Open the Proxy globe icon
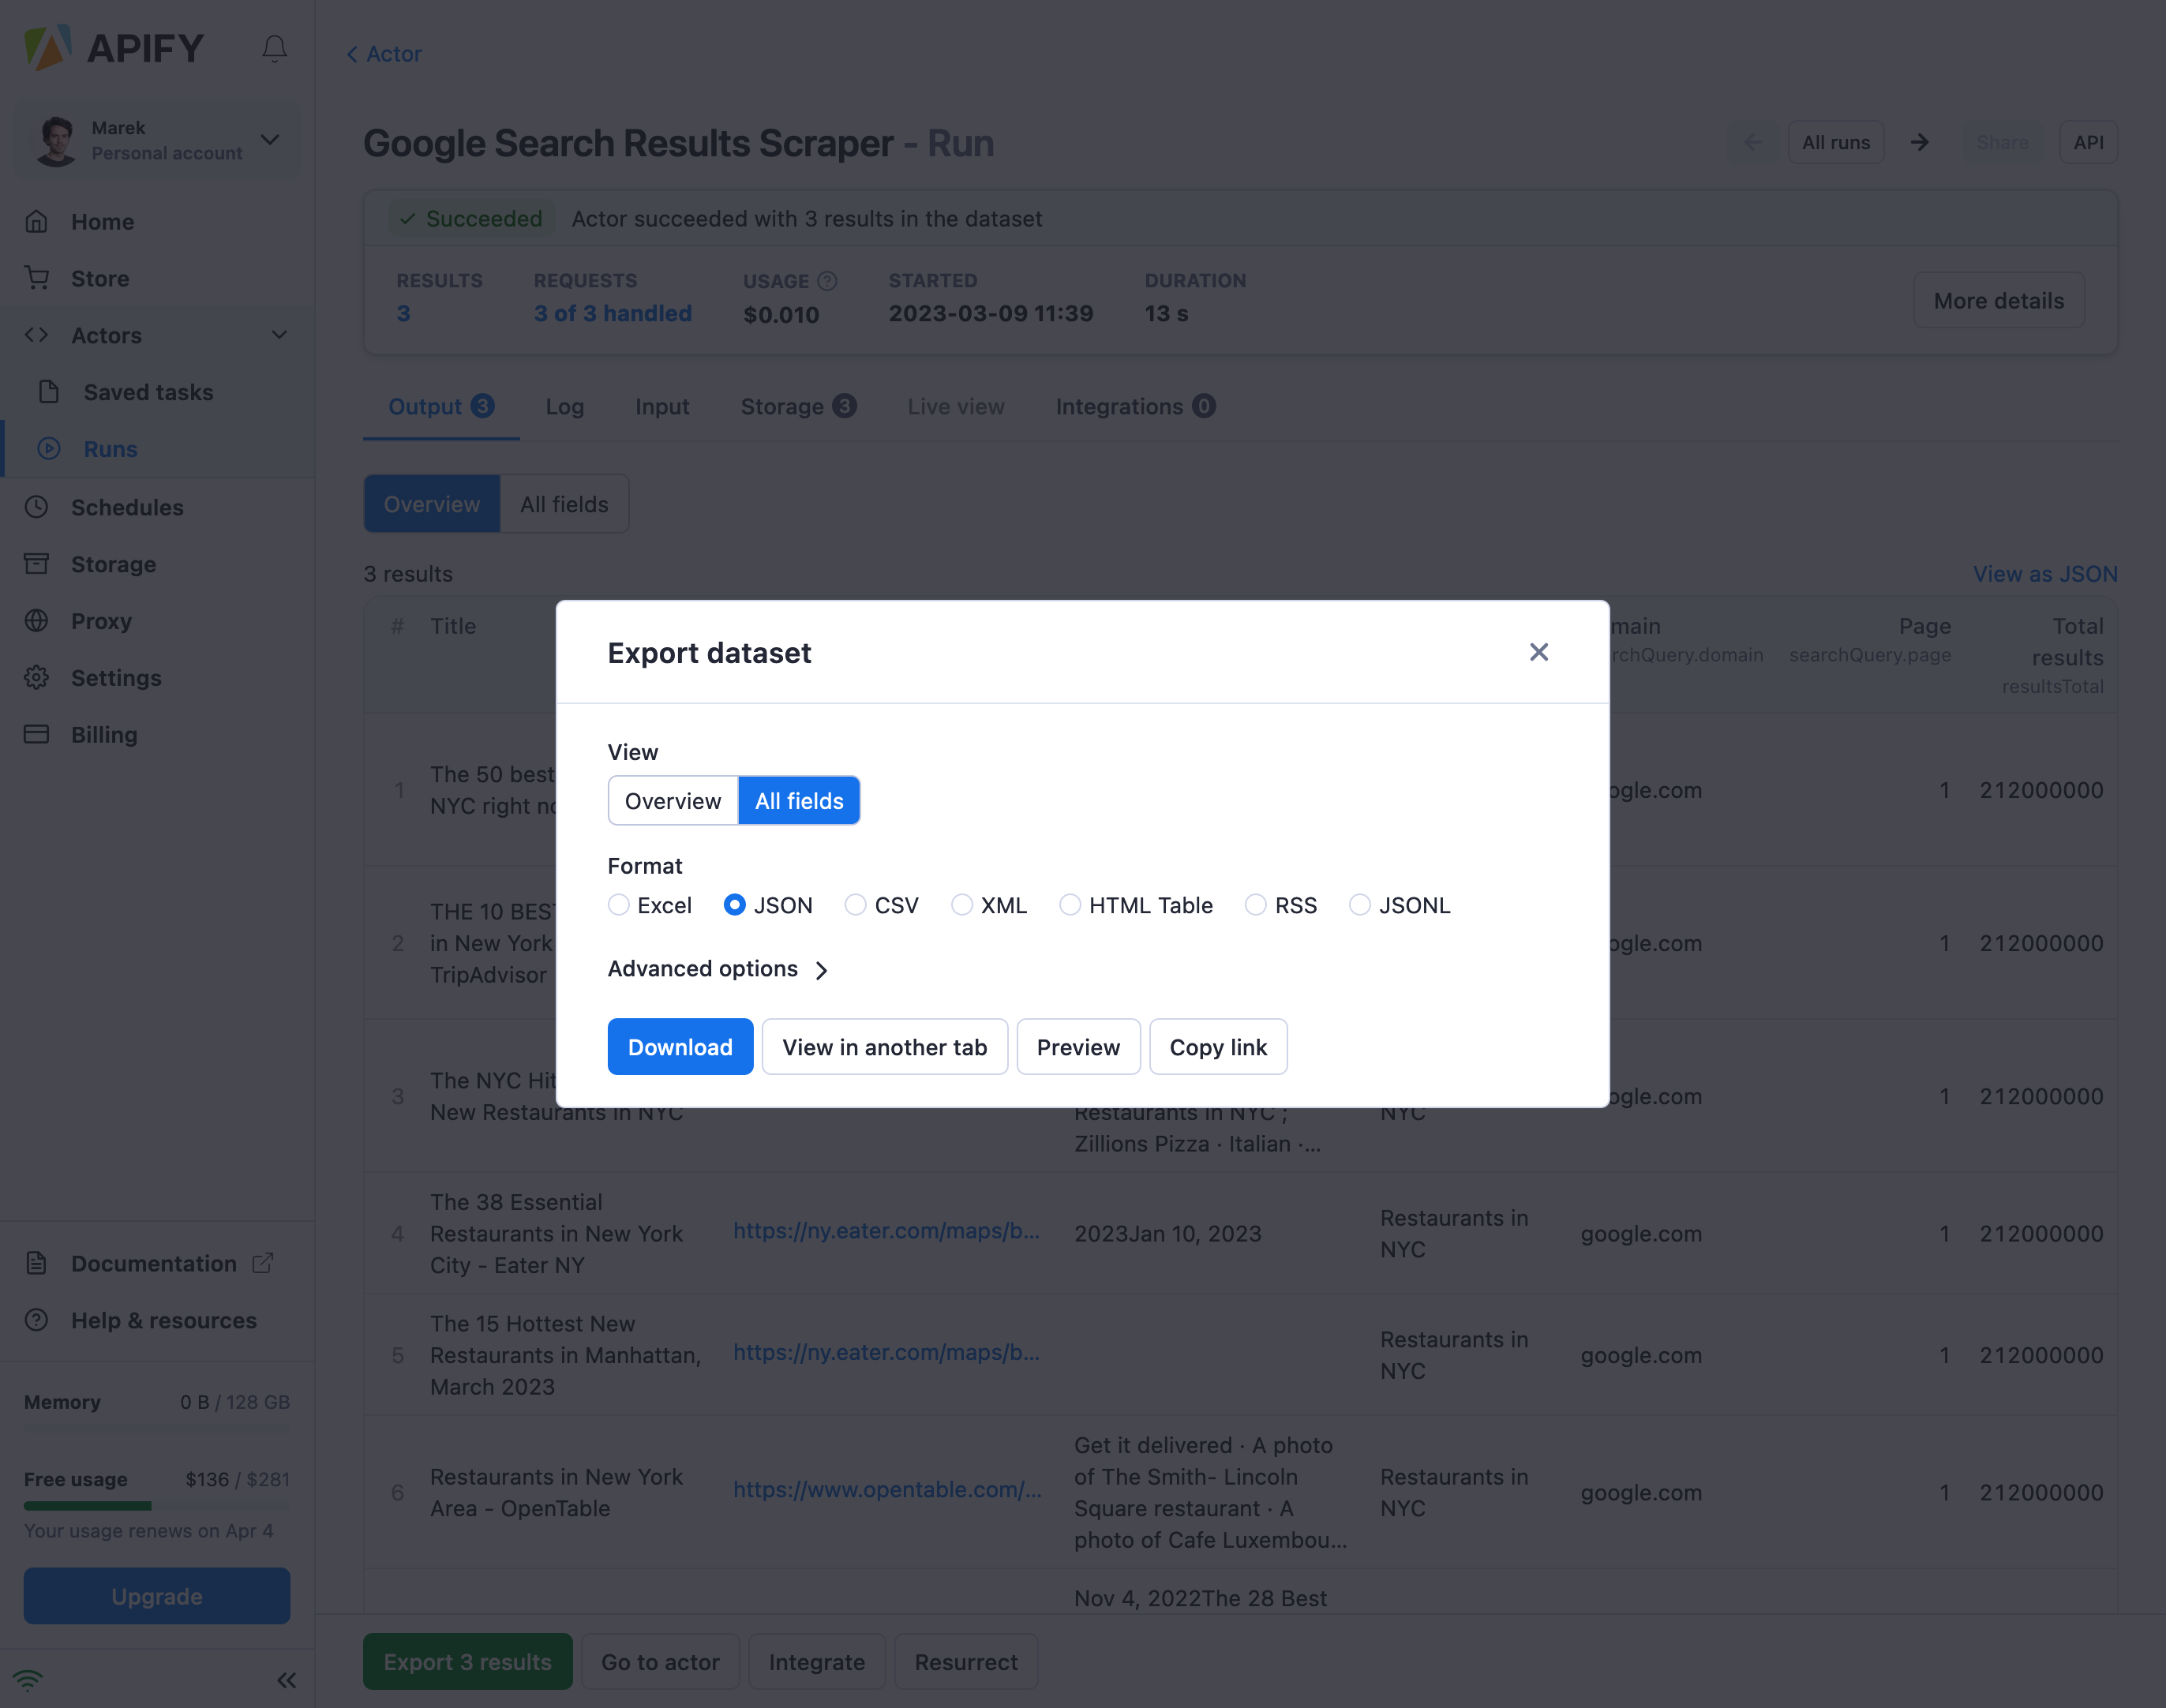 pyautogui.click(x=37, y=621)
